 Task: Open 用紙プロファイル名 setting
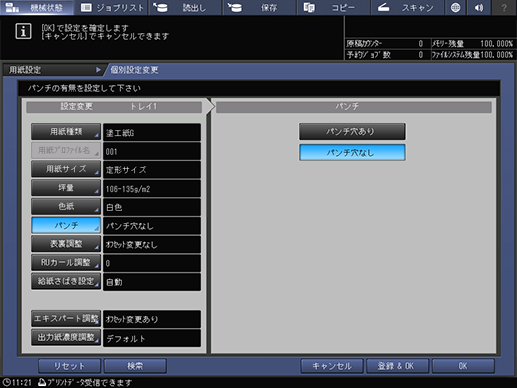66,150
